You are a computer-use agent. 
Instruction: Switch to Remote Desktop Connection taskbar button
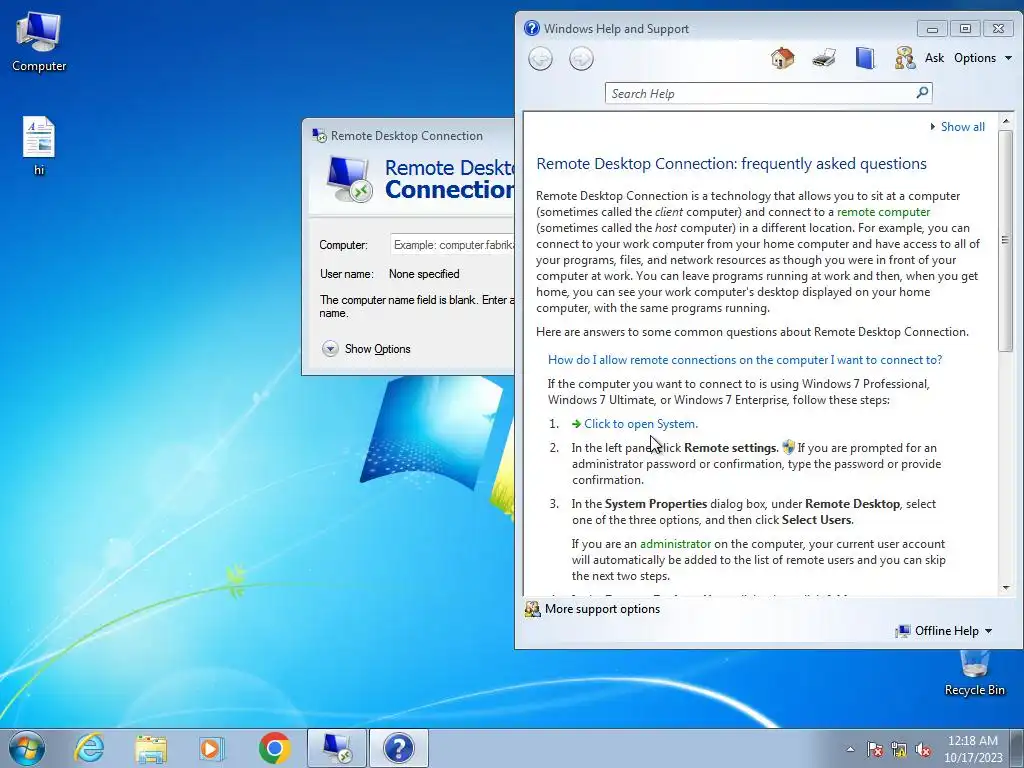337,748
